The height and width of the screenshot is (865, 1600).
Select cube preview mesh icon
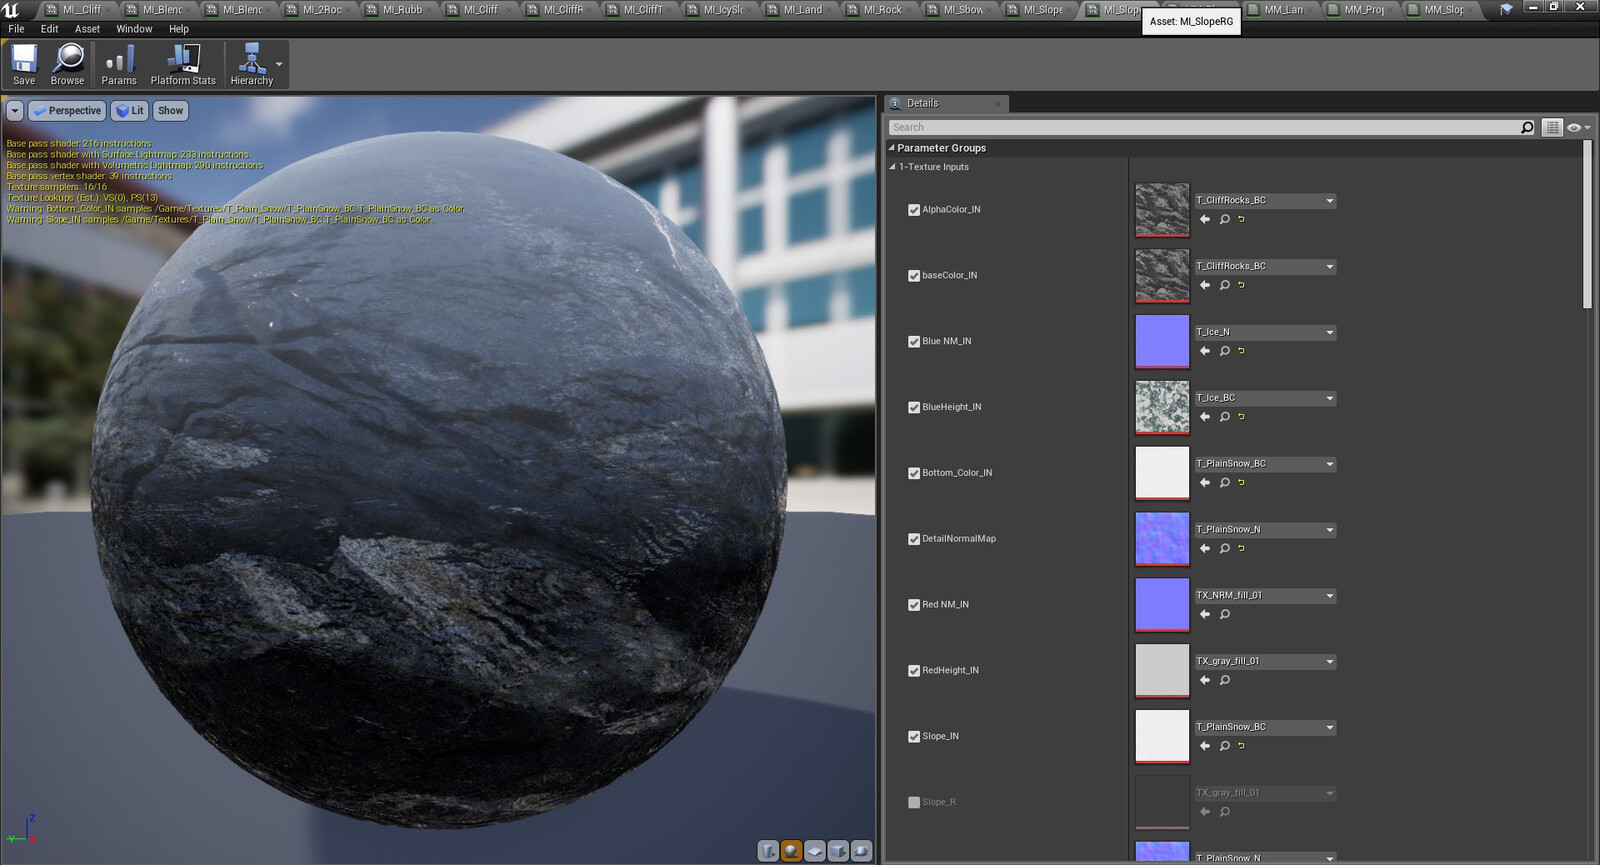(x=838, y=851)
